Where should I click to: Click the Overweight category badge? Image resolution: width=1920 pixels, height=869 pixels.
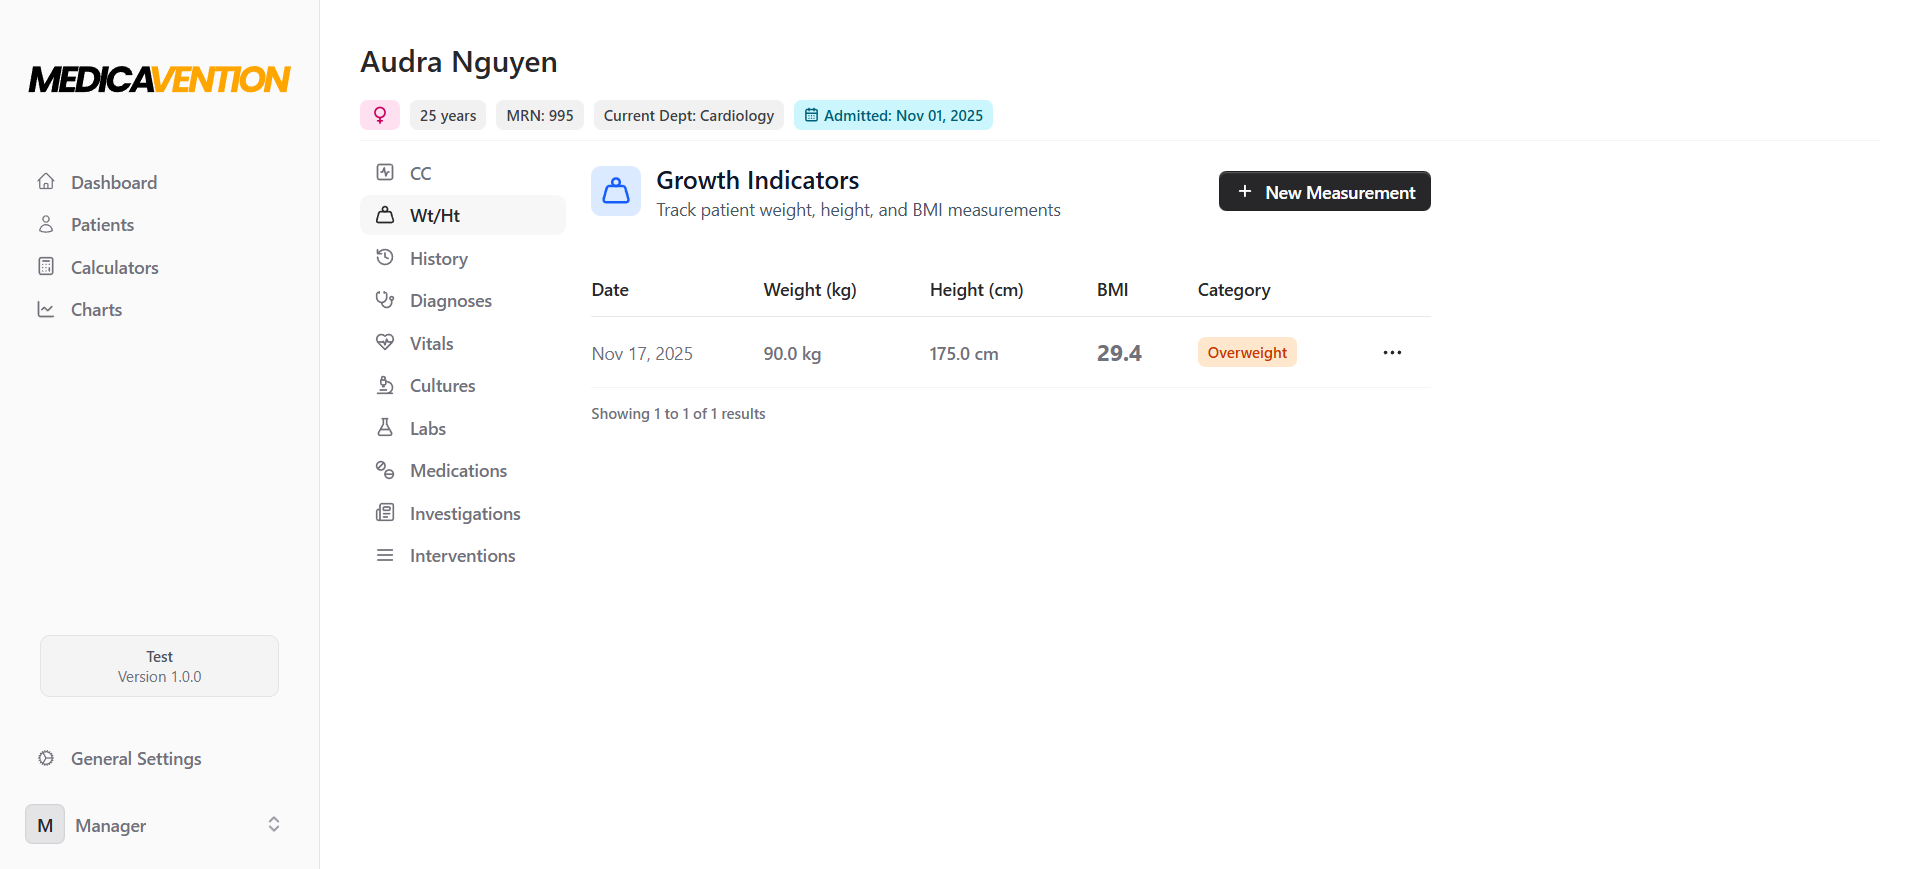coord(1247,352)
